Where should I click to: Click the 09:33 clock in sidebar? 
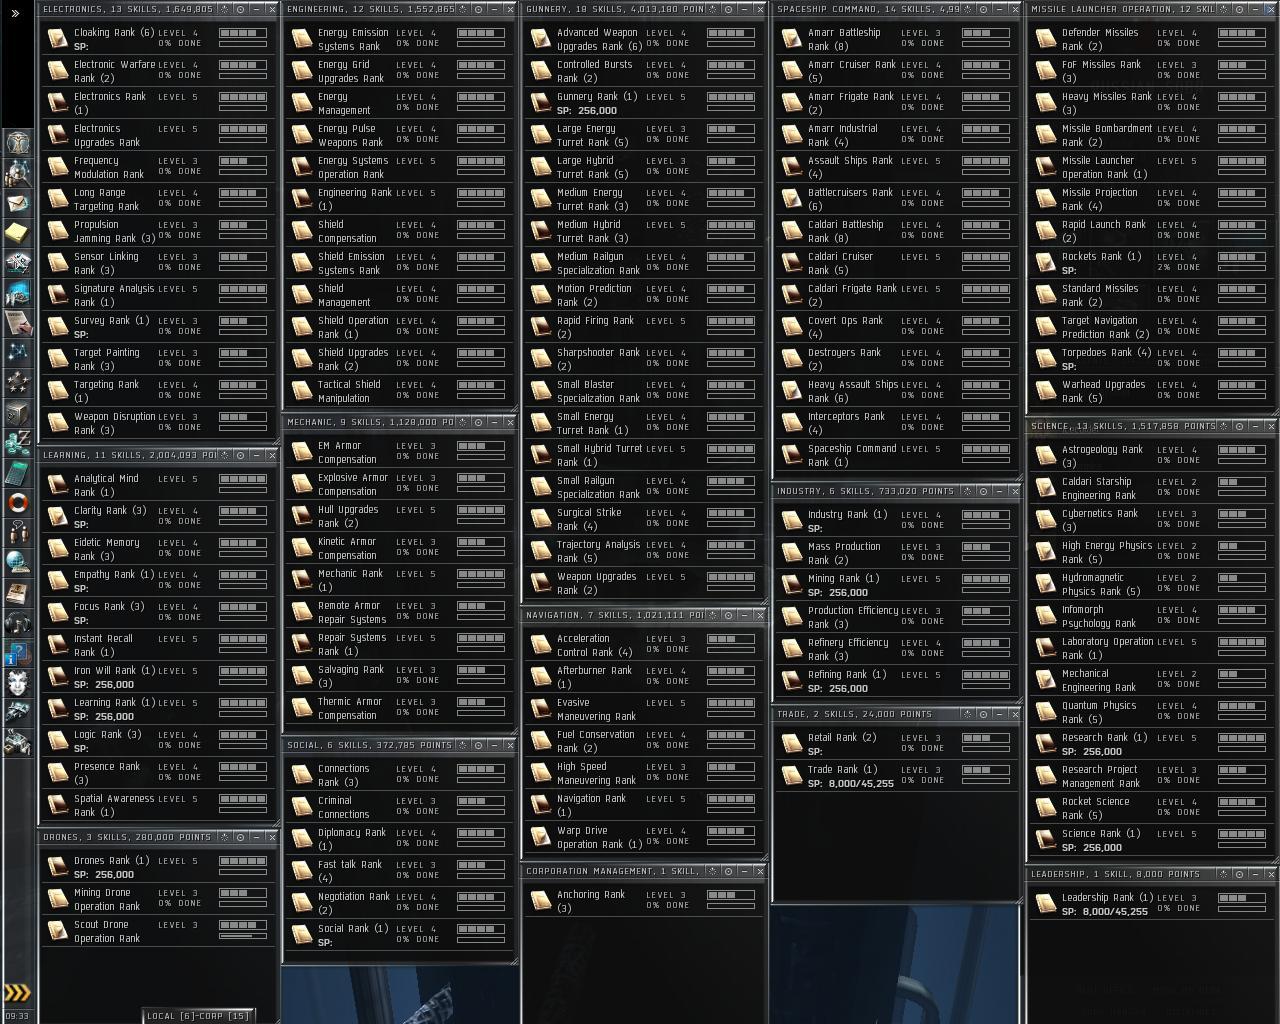pyautogui.click(x=17, y=1016)
